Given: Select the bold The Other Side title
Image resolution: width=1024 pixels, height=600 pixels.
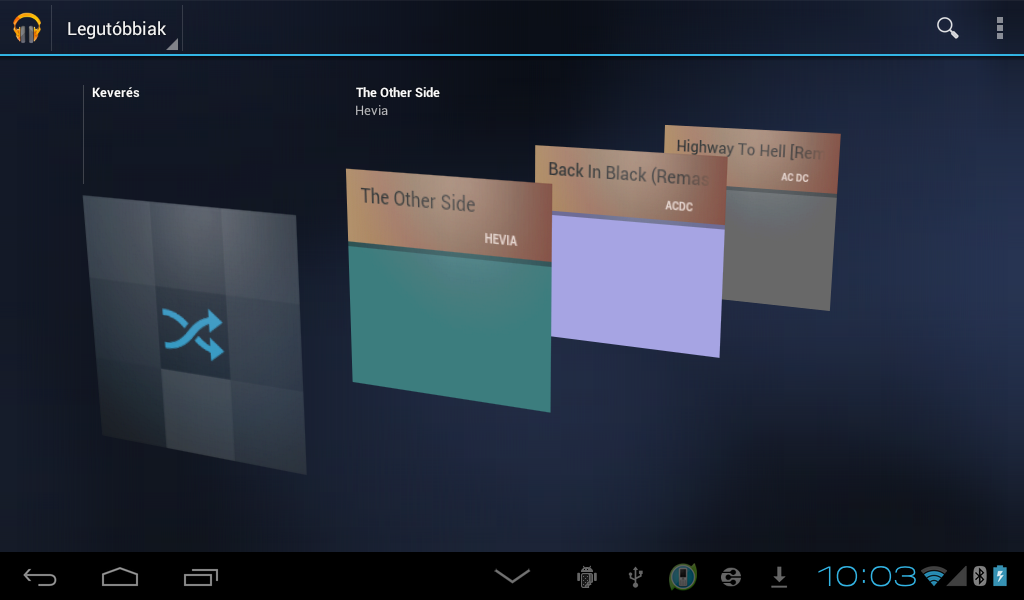Looking at the screenshot, I should 398,93.
